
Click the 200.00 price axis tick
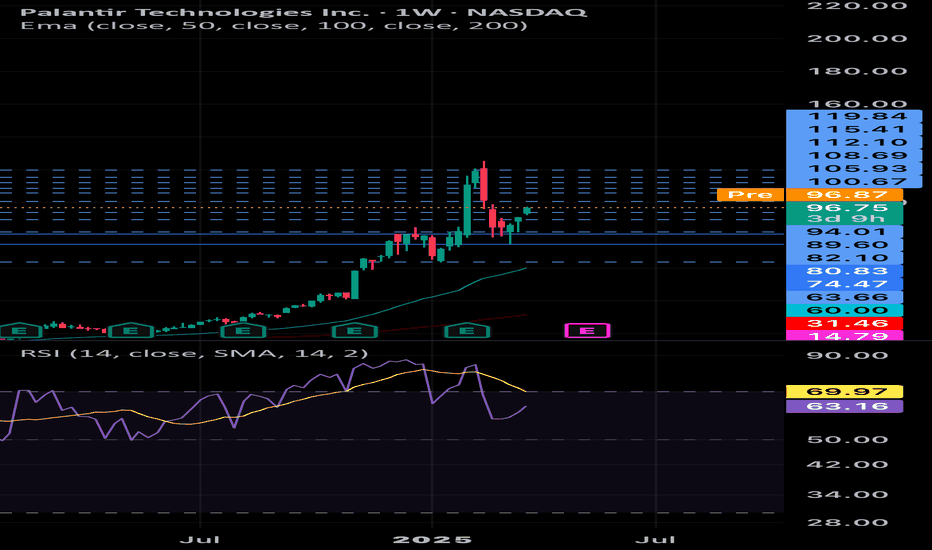(x=857, y=39)
